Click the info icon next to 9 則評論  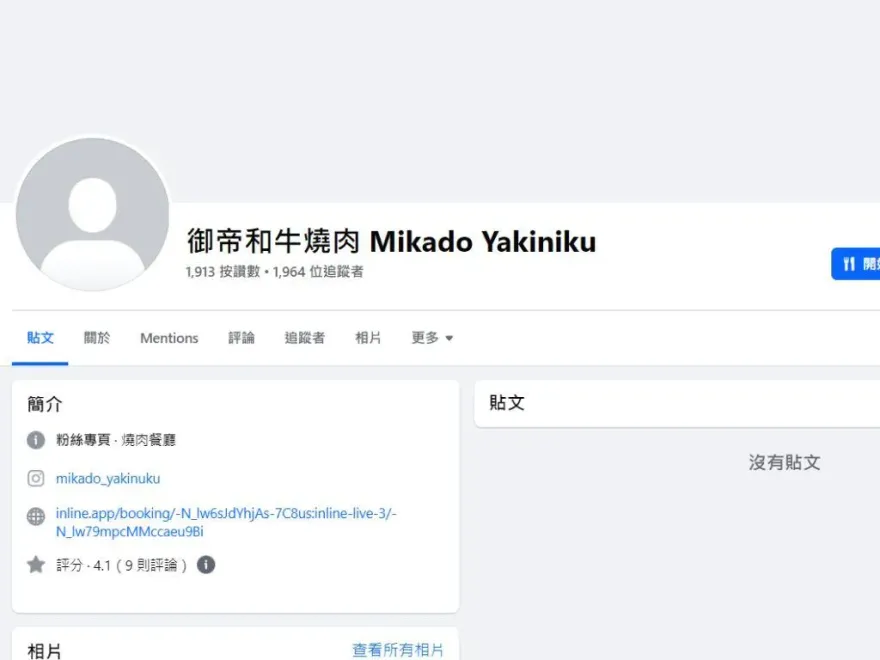click(206, 565)
